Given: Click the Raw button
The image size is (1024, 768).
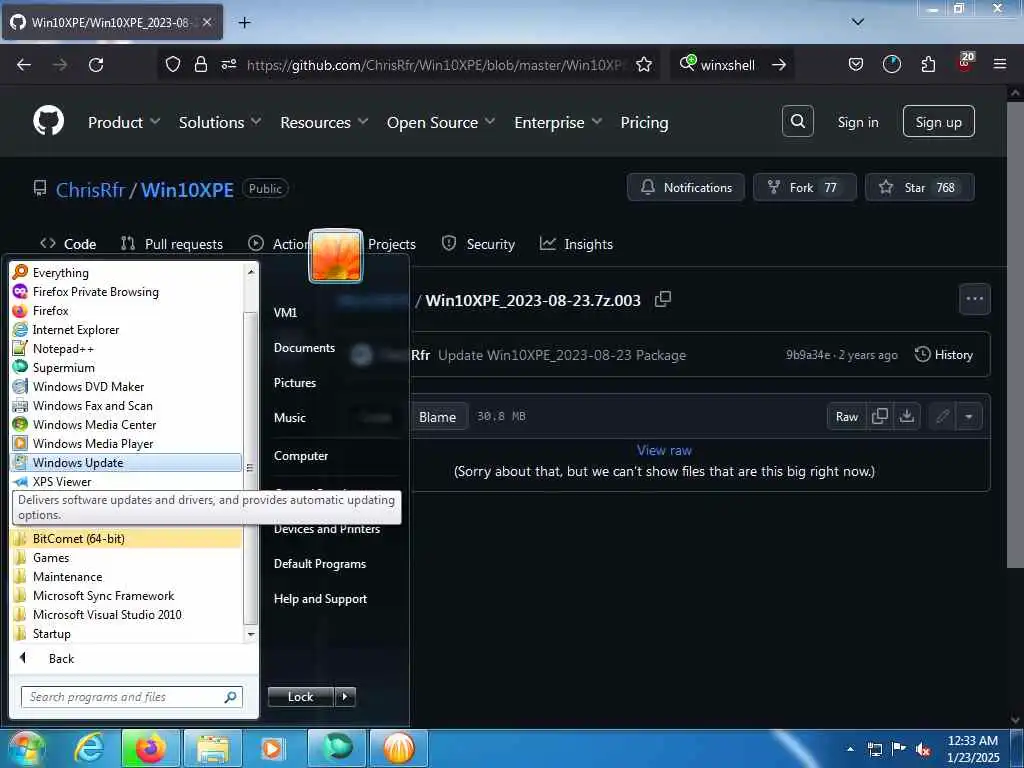Looking at the screenshot, I should (846, 416).
